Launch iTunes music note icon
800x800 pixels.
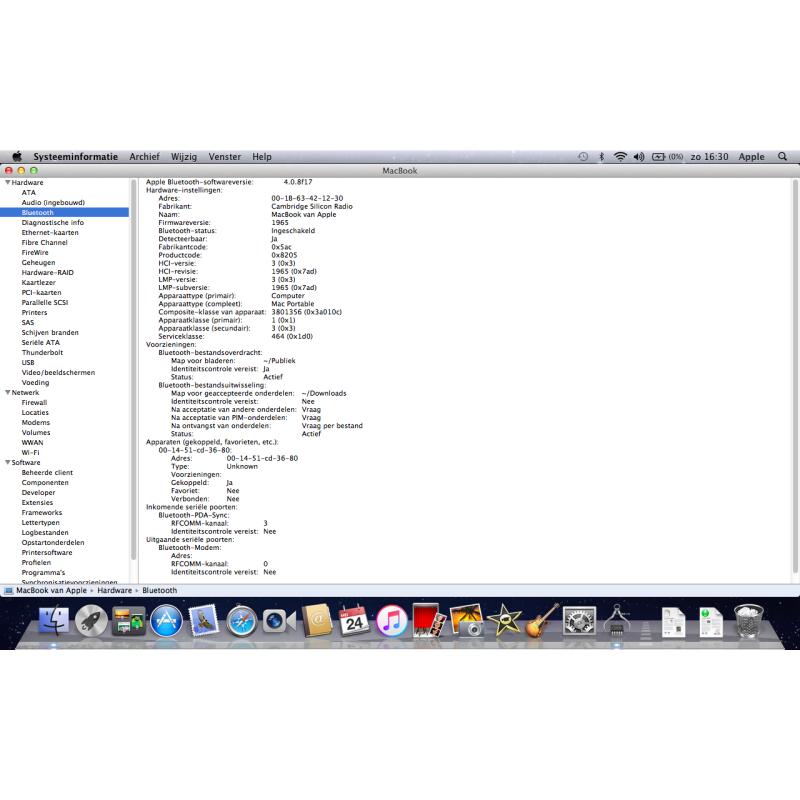(392, 621)
